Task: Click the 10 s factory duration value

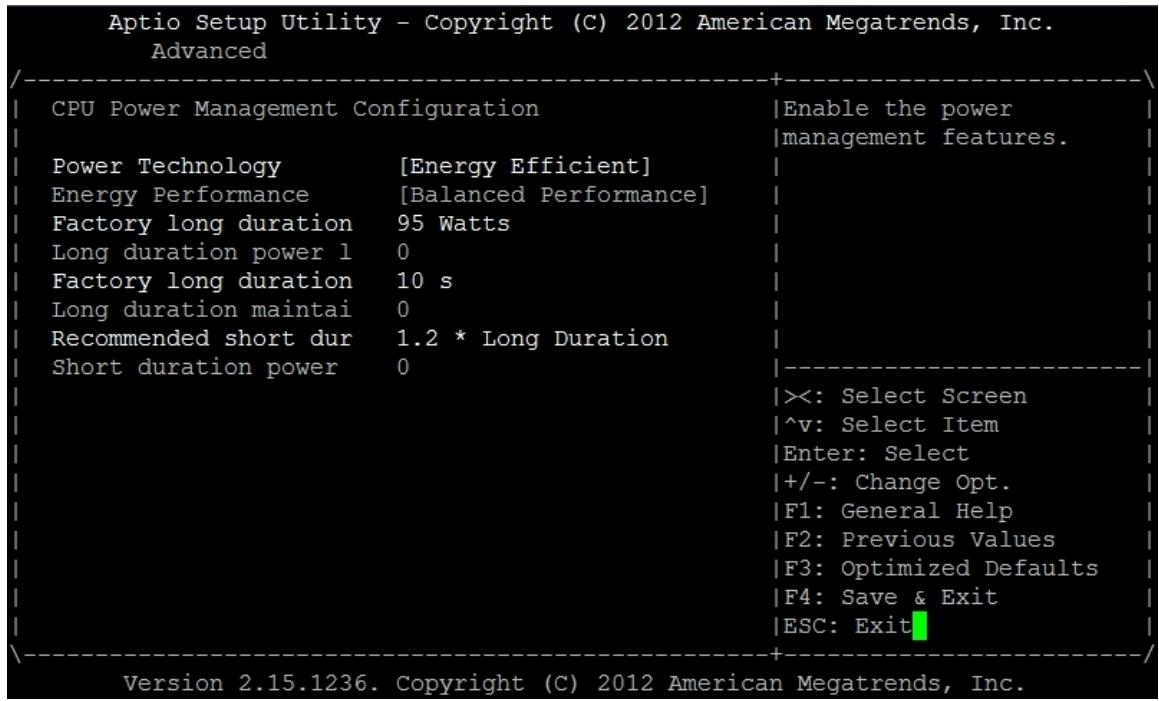Action: click(x=424, y=281)
